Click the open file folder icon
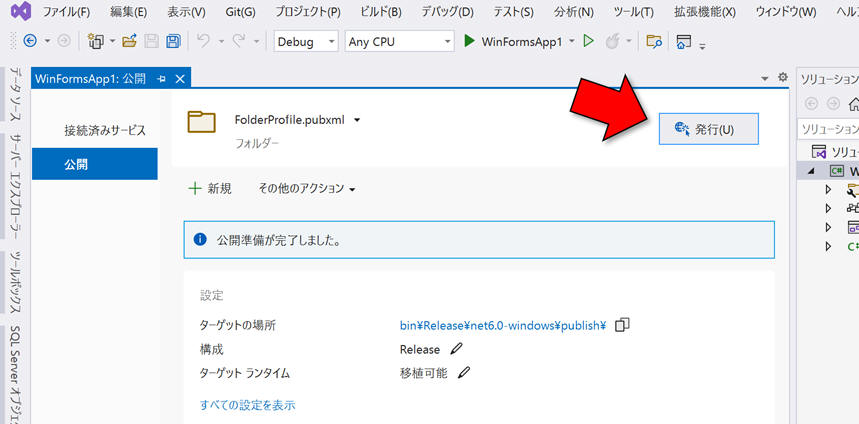The height and width of the screenshot is (424, 859). coord(130,42)
